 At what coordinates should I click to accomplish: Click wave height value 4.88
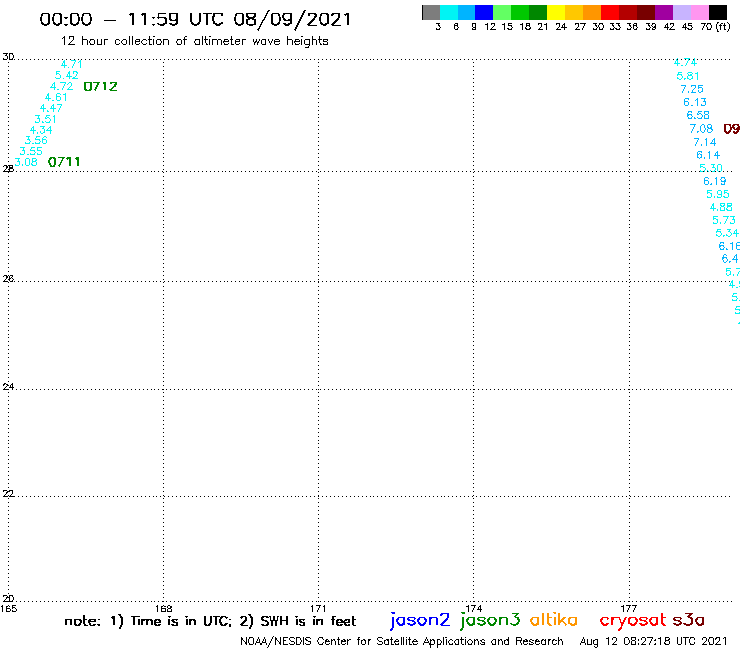tap(721, 207)
